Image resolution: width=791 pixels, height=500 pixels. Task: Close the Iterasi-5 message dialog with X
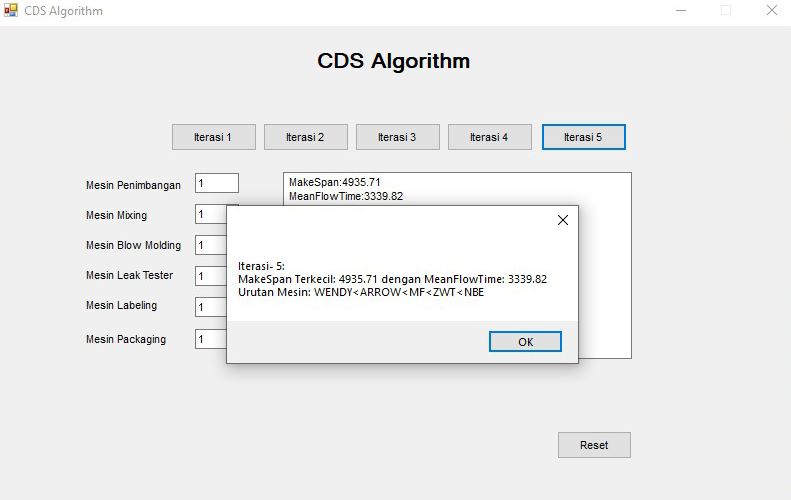click(x=563, y=220)
